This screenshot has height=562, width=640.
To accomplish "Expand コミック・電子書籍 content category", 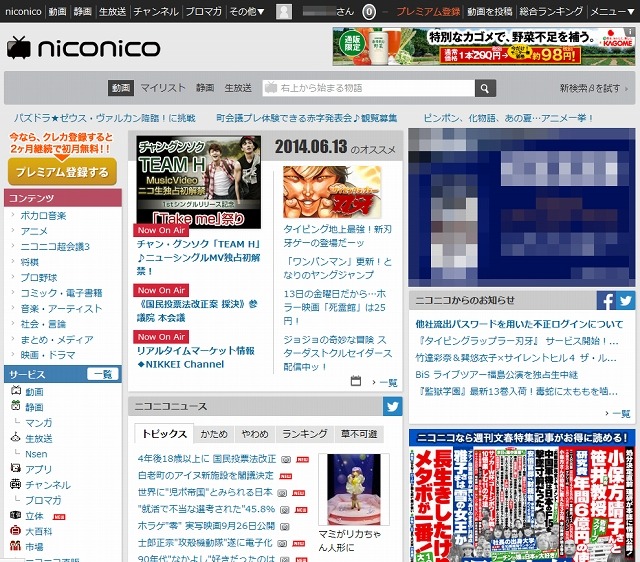I will pyautogui.click(x=61, y=293).
